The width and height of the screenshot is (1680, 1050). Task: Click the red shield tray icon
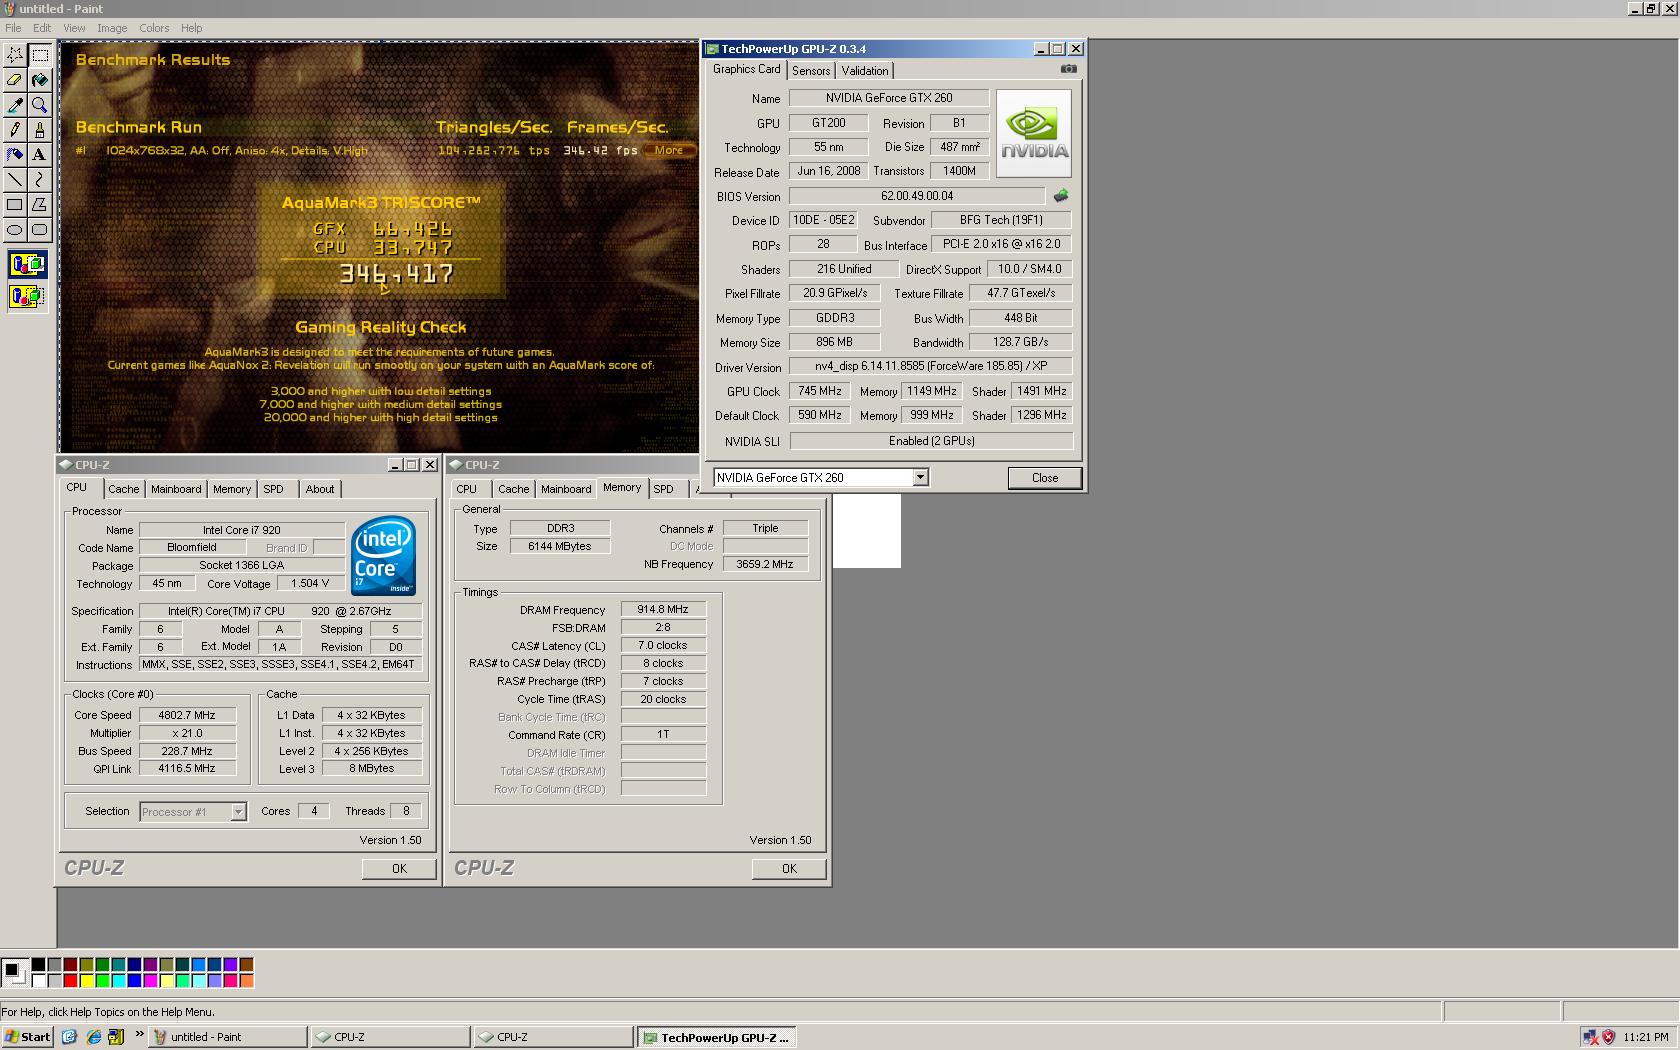click(1608, 1037)
